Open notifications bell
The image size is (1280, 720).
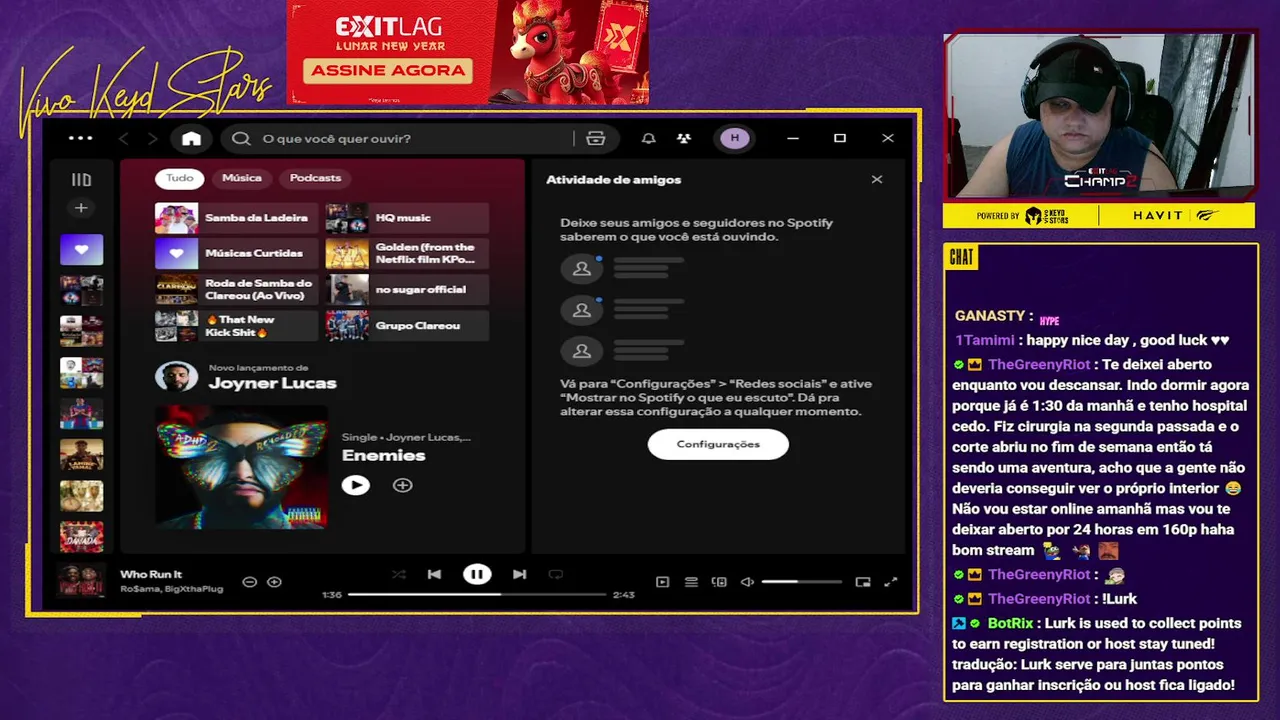pos(649,138)
